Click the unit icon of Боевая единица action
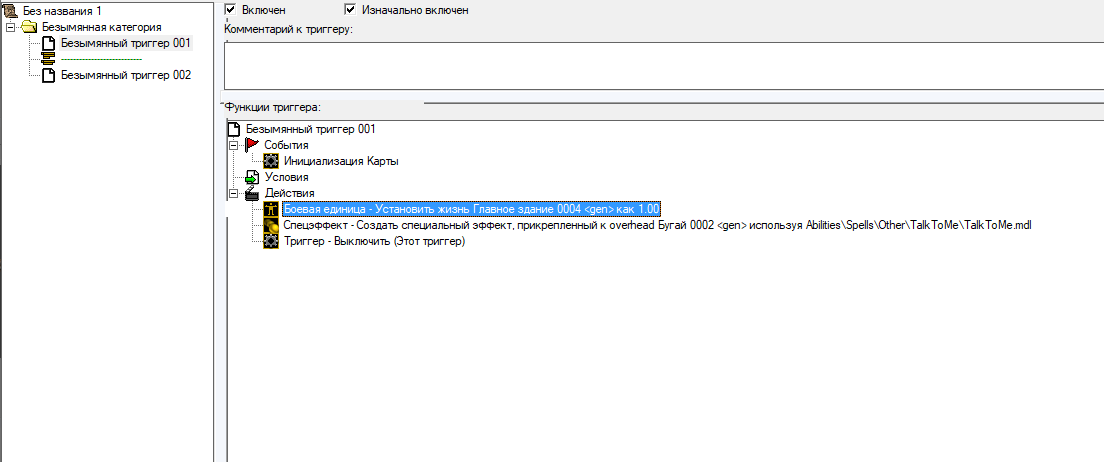The height and width of the screenshot is (462, 1104). tap(271, 209)
